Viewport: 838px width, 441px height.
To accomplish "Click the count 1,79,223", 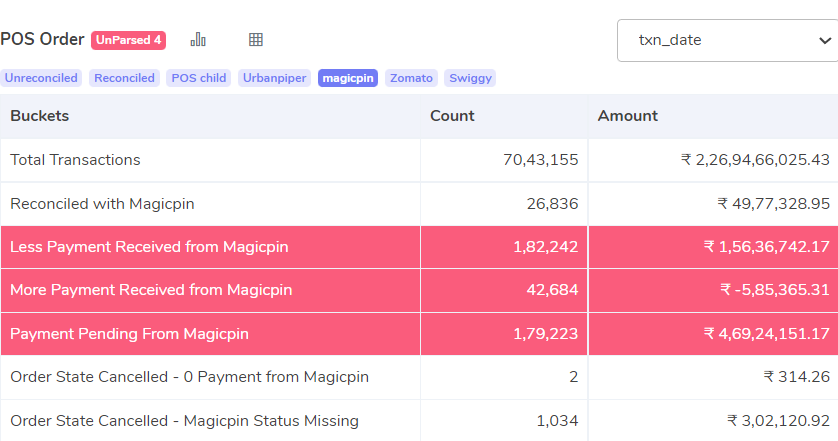I will [545, 334].
